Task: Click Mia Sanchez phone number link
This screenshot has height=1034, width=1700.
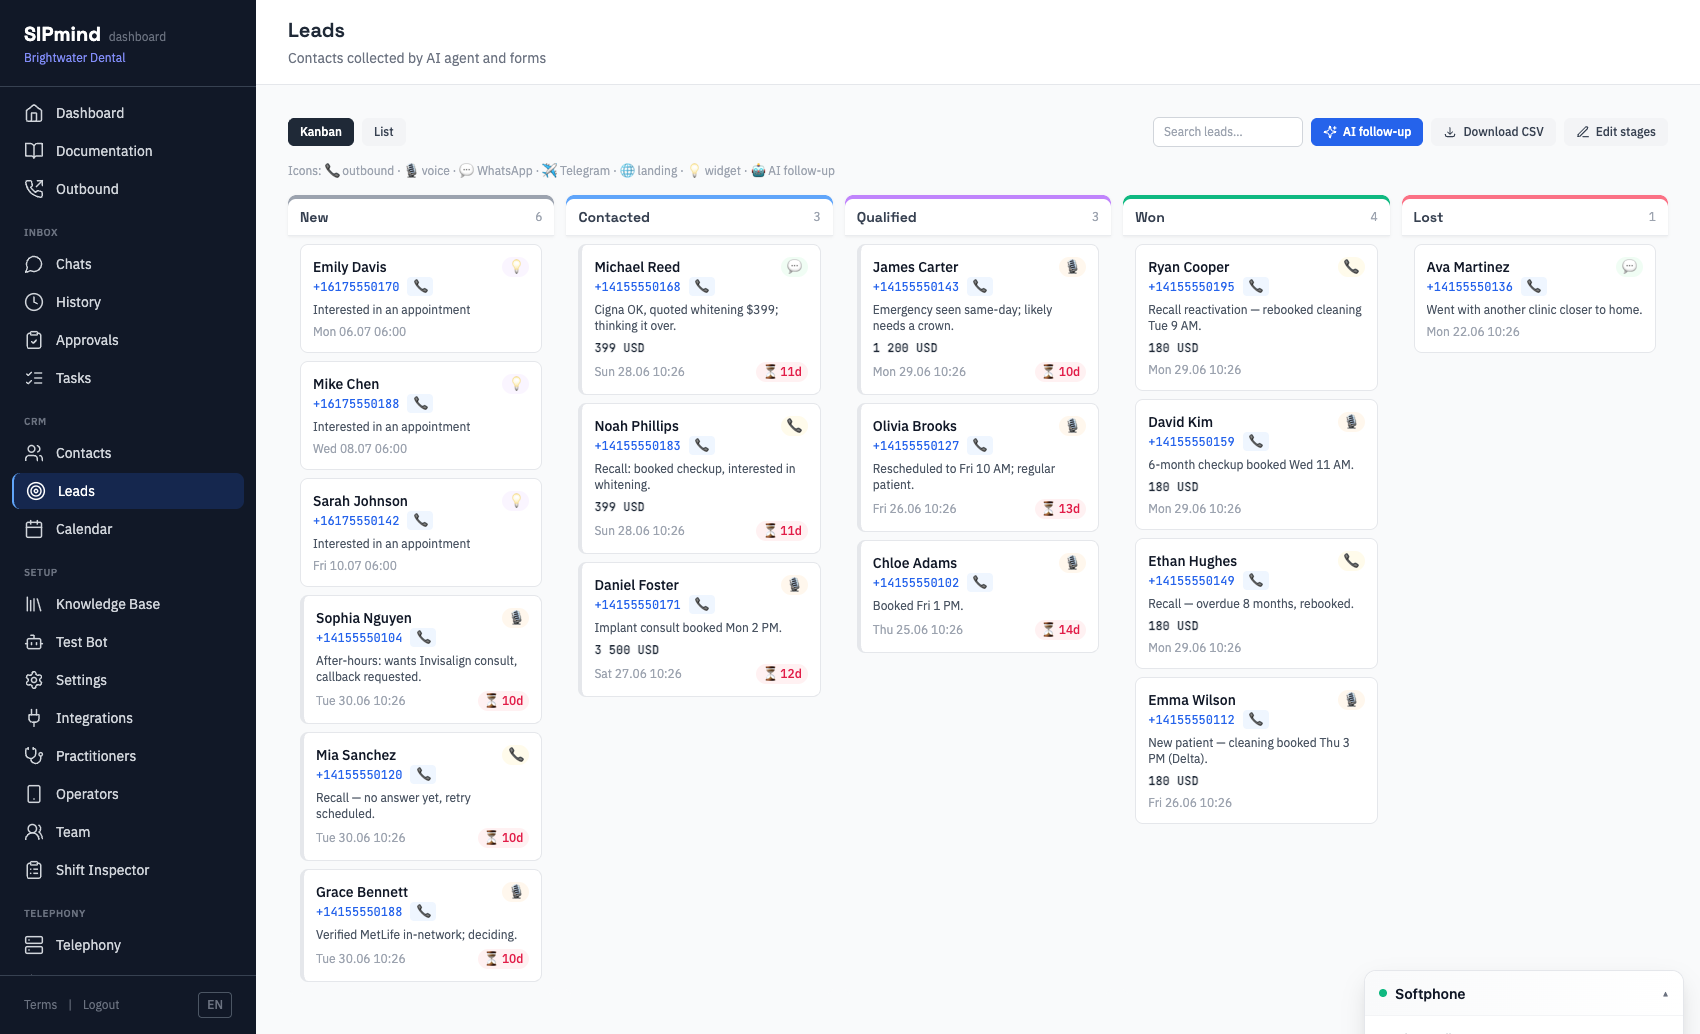Action: click(359, 775)
